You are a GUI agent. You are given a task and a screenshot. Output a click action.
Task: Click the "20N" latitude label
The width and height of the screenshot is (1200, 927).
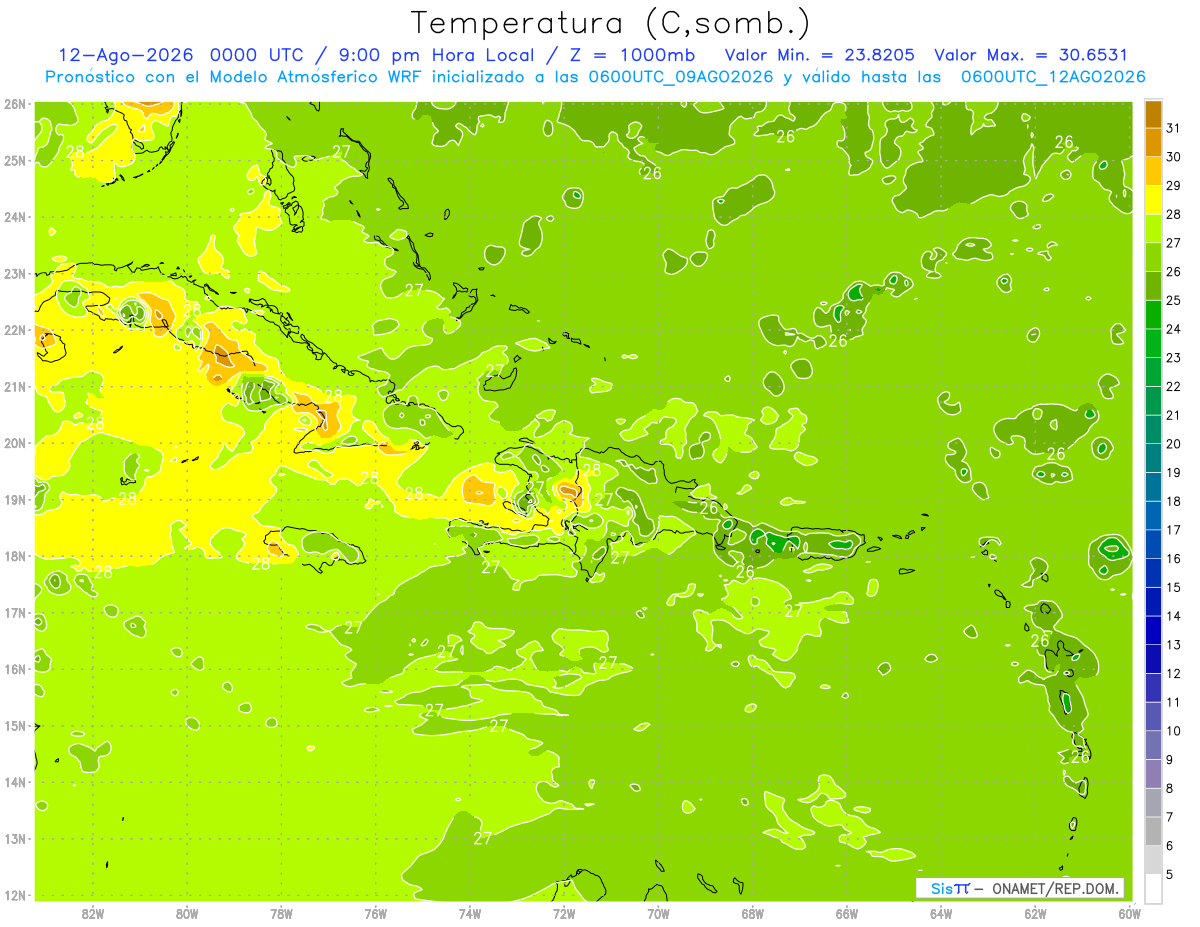pos(15,443)
